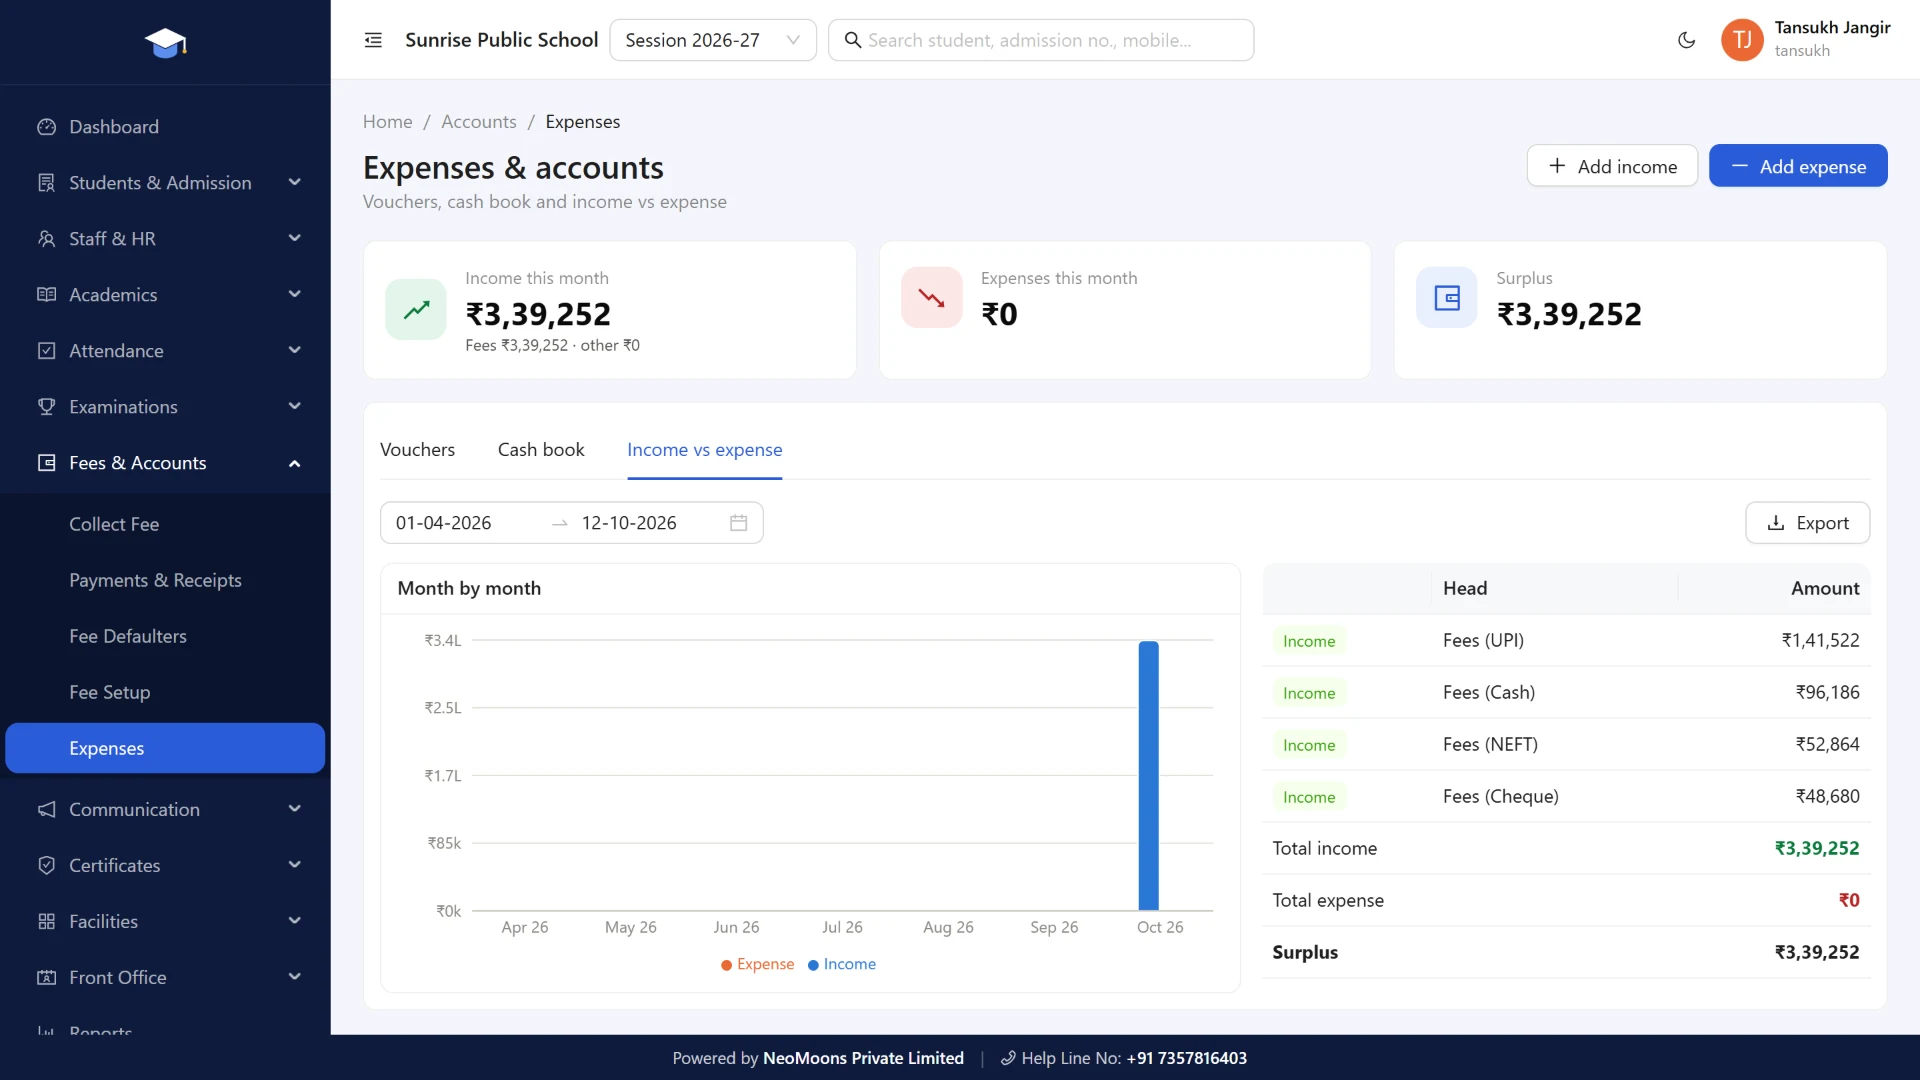This screenshot has height=1080, width=1920.
Task: Open Fee Setup submenu item
Action: [165, 692]
